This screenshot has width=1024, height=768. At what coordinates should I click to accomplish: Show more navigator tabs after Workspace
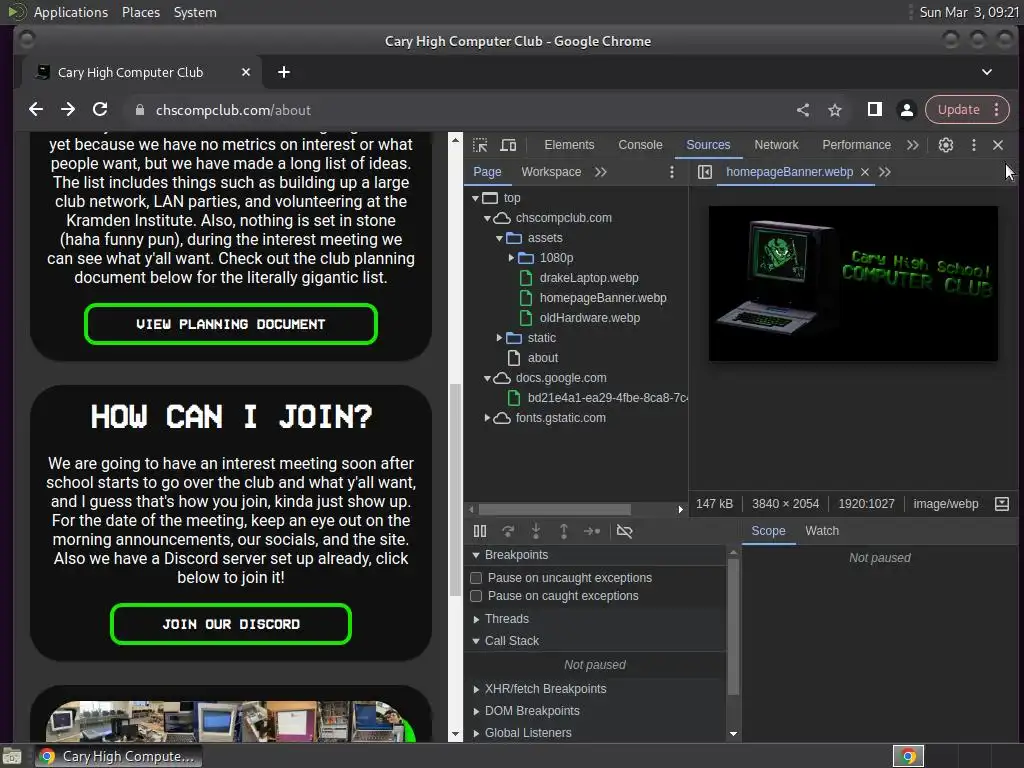click(x=601, y=172)
